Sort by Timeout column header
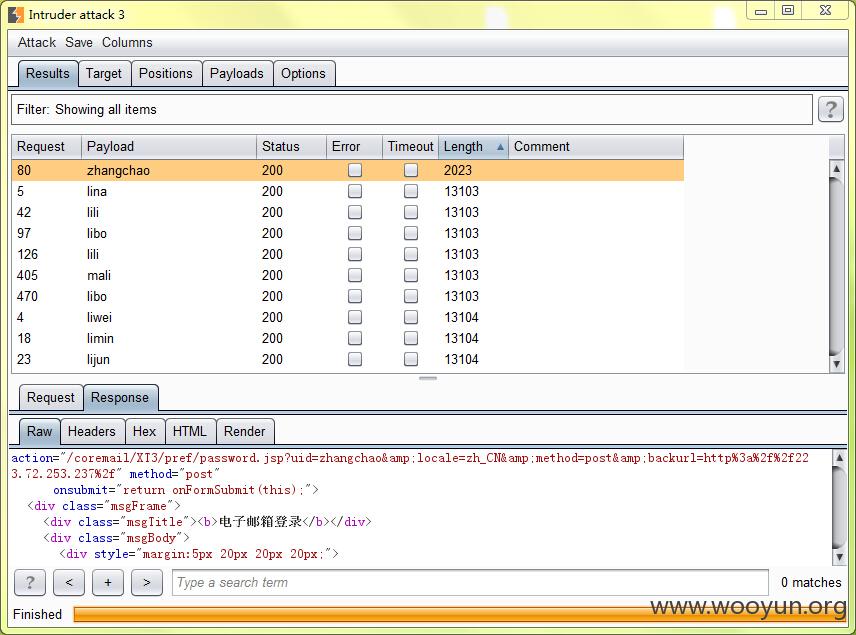The width and height of the screenshot is (856, 635). 411,147
